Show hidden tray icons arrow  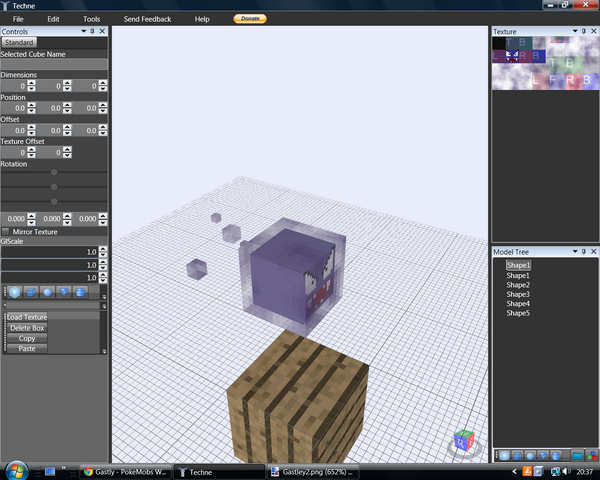click(515, 472)
